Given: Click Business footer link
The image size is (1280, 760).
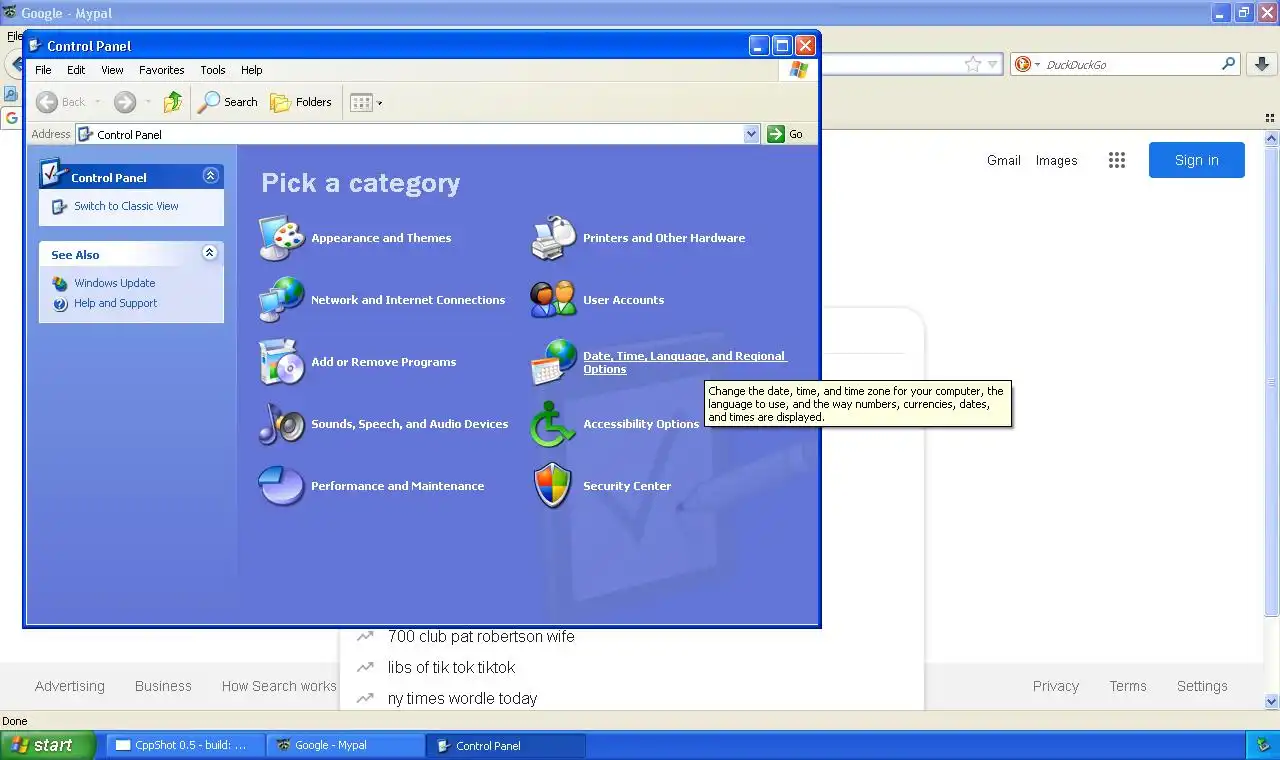Looking at the screenshot, I should [x=163, y=686].
